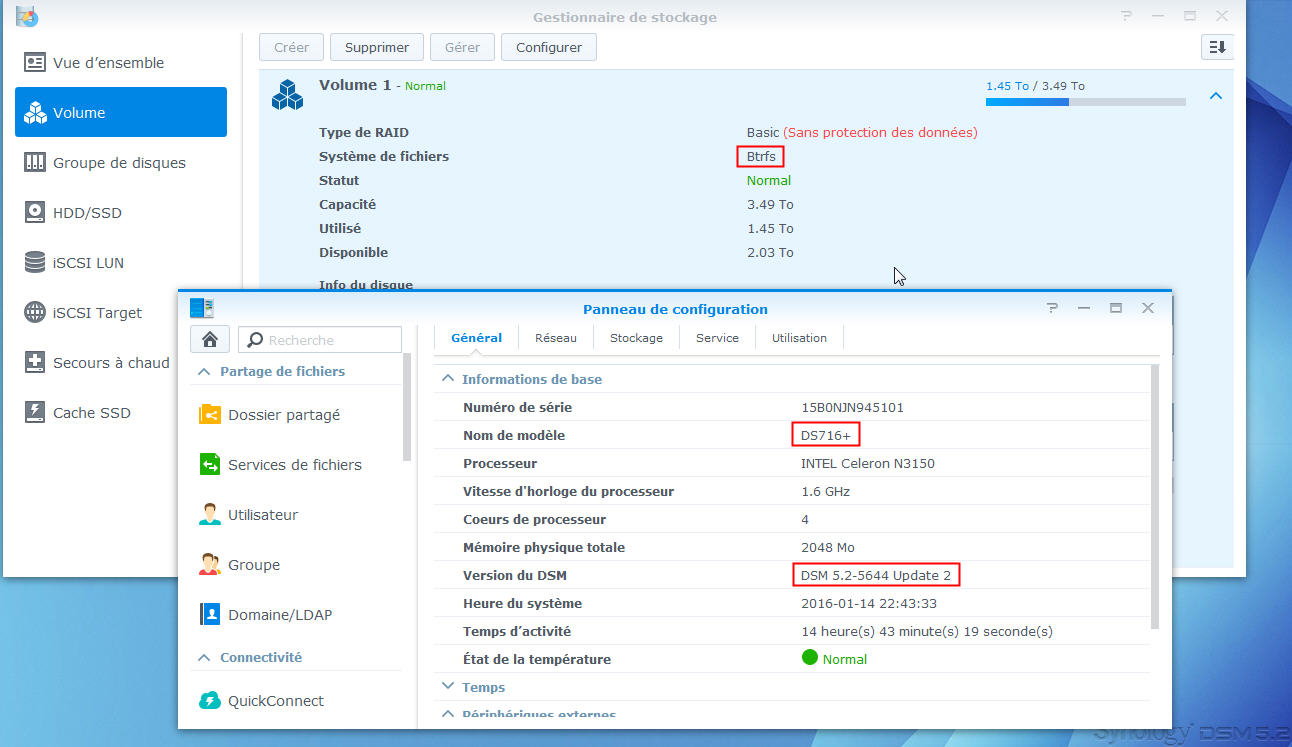Expand the Temps section
This screenshot has width=1292, height=747.
(x=448, y=687)
